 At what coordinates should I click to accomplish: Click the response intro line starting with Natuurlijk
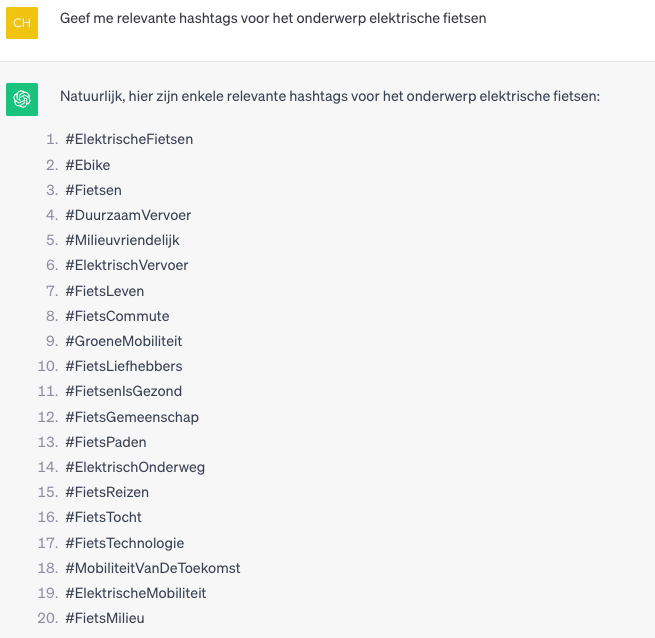[x=329, y=97]
